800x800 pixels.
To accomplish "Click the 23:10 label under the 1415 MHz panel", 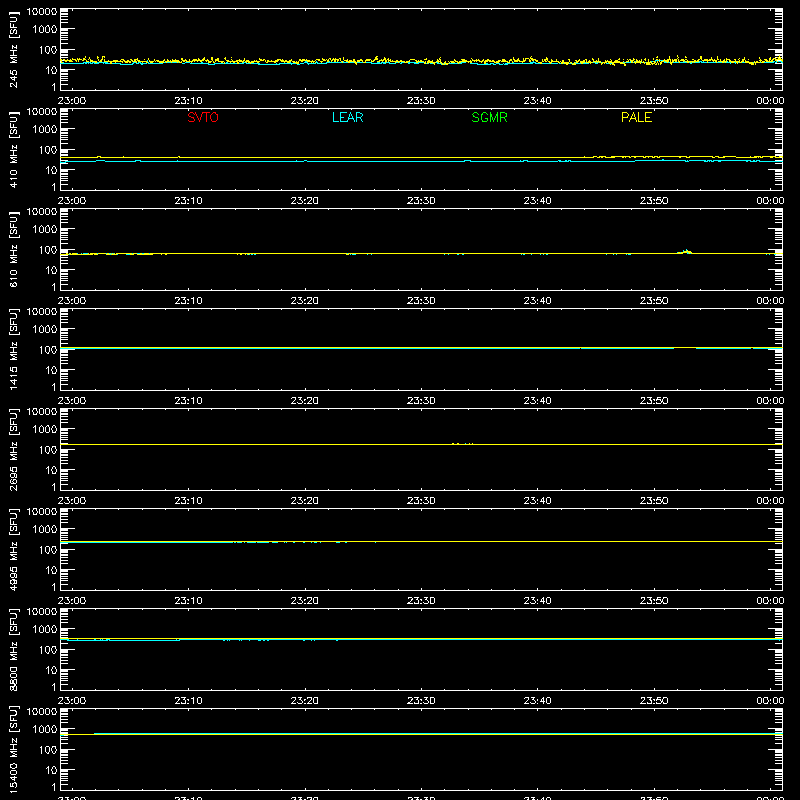I will (x=188, y=401).
